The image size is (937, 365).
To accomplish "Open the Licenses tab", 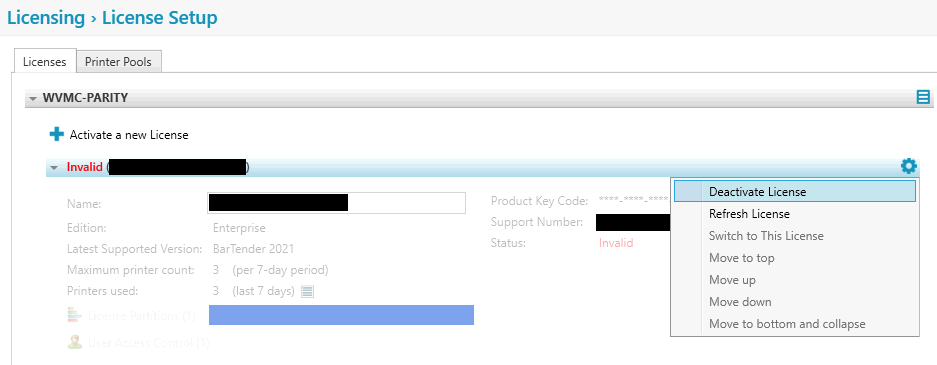I will 44,62.
